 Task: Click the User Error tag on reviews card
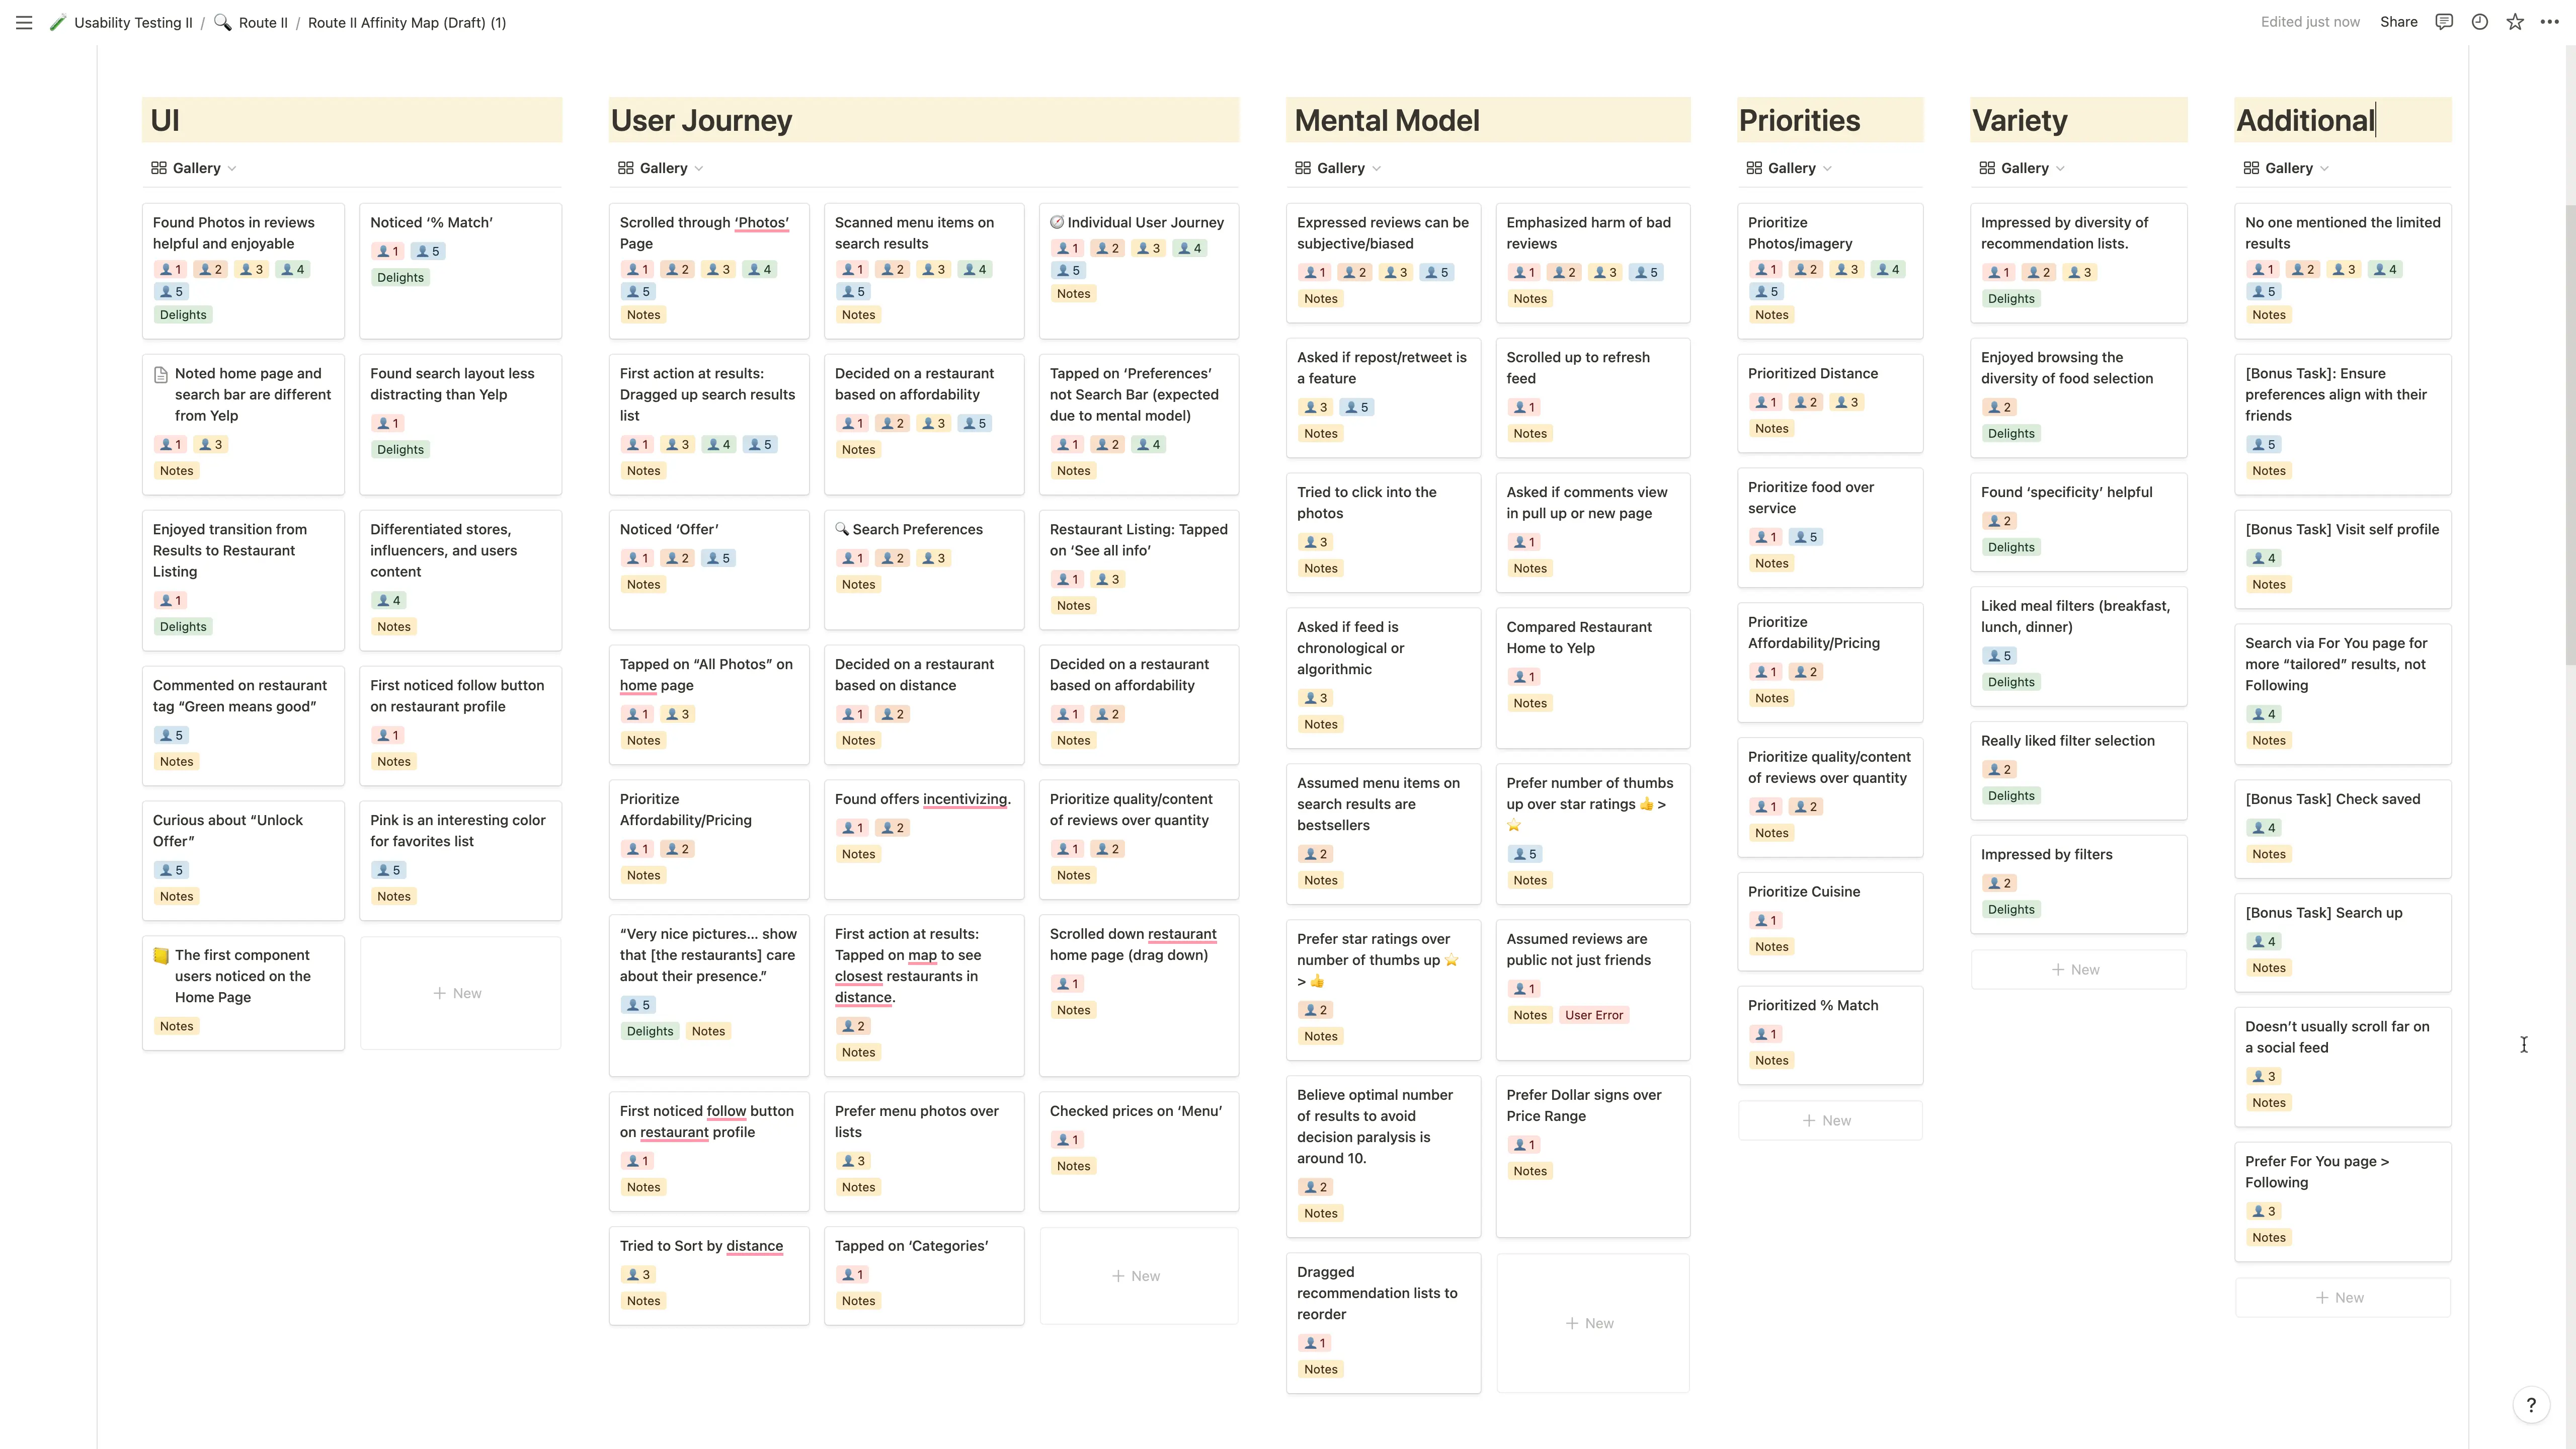coord(1594,1015)
